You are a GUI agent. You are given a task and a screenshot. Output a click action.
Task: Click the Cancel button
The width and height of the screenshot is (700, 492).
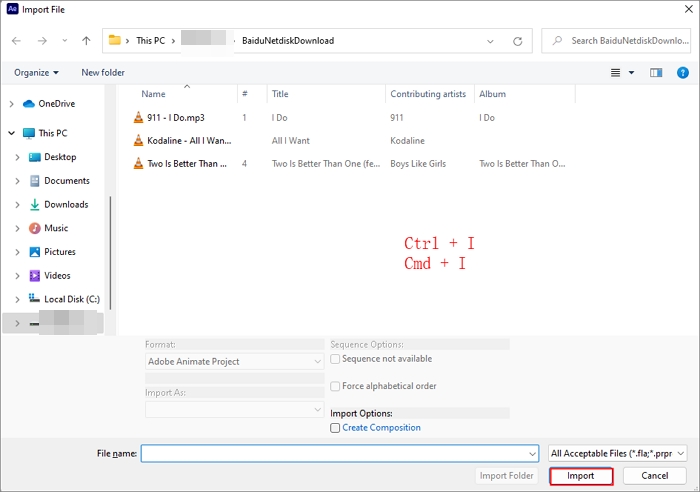[x=655, y=476]
